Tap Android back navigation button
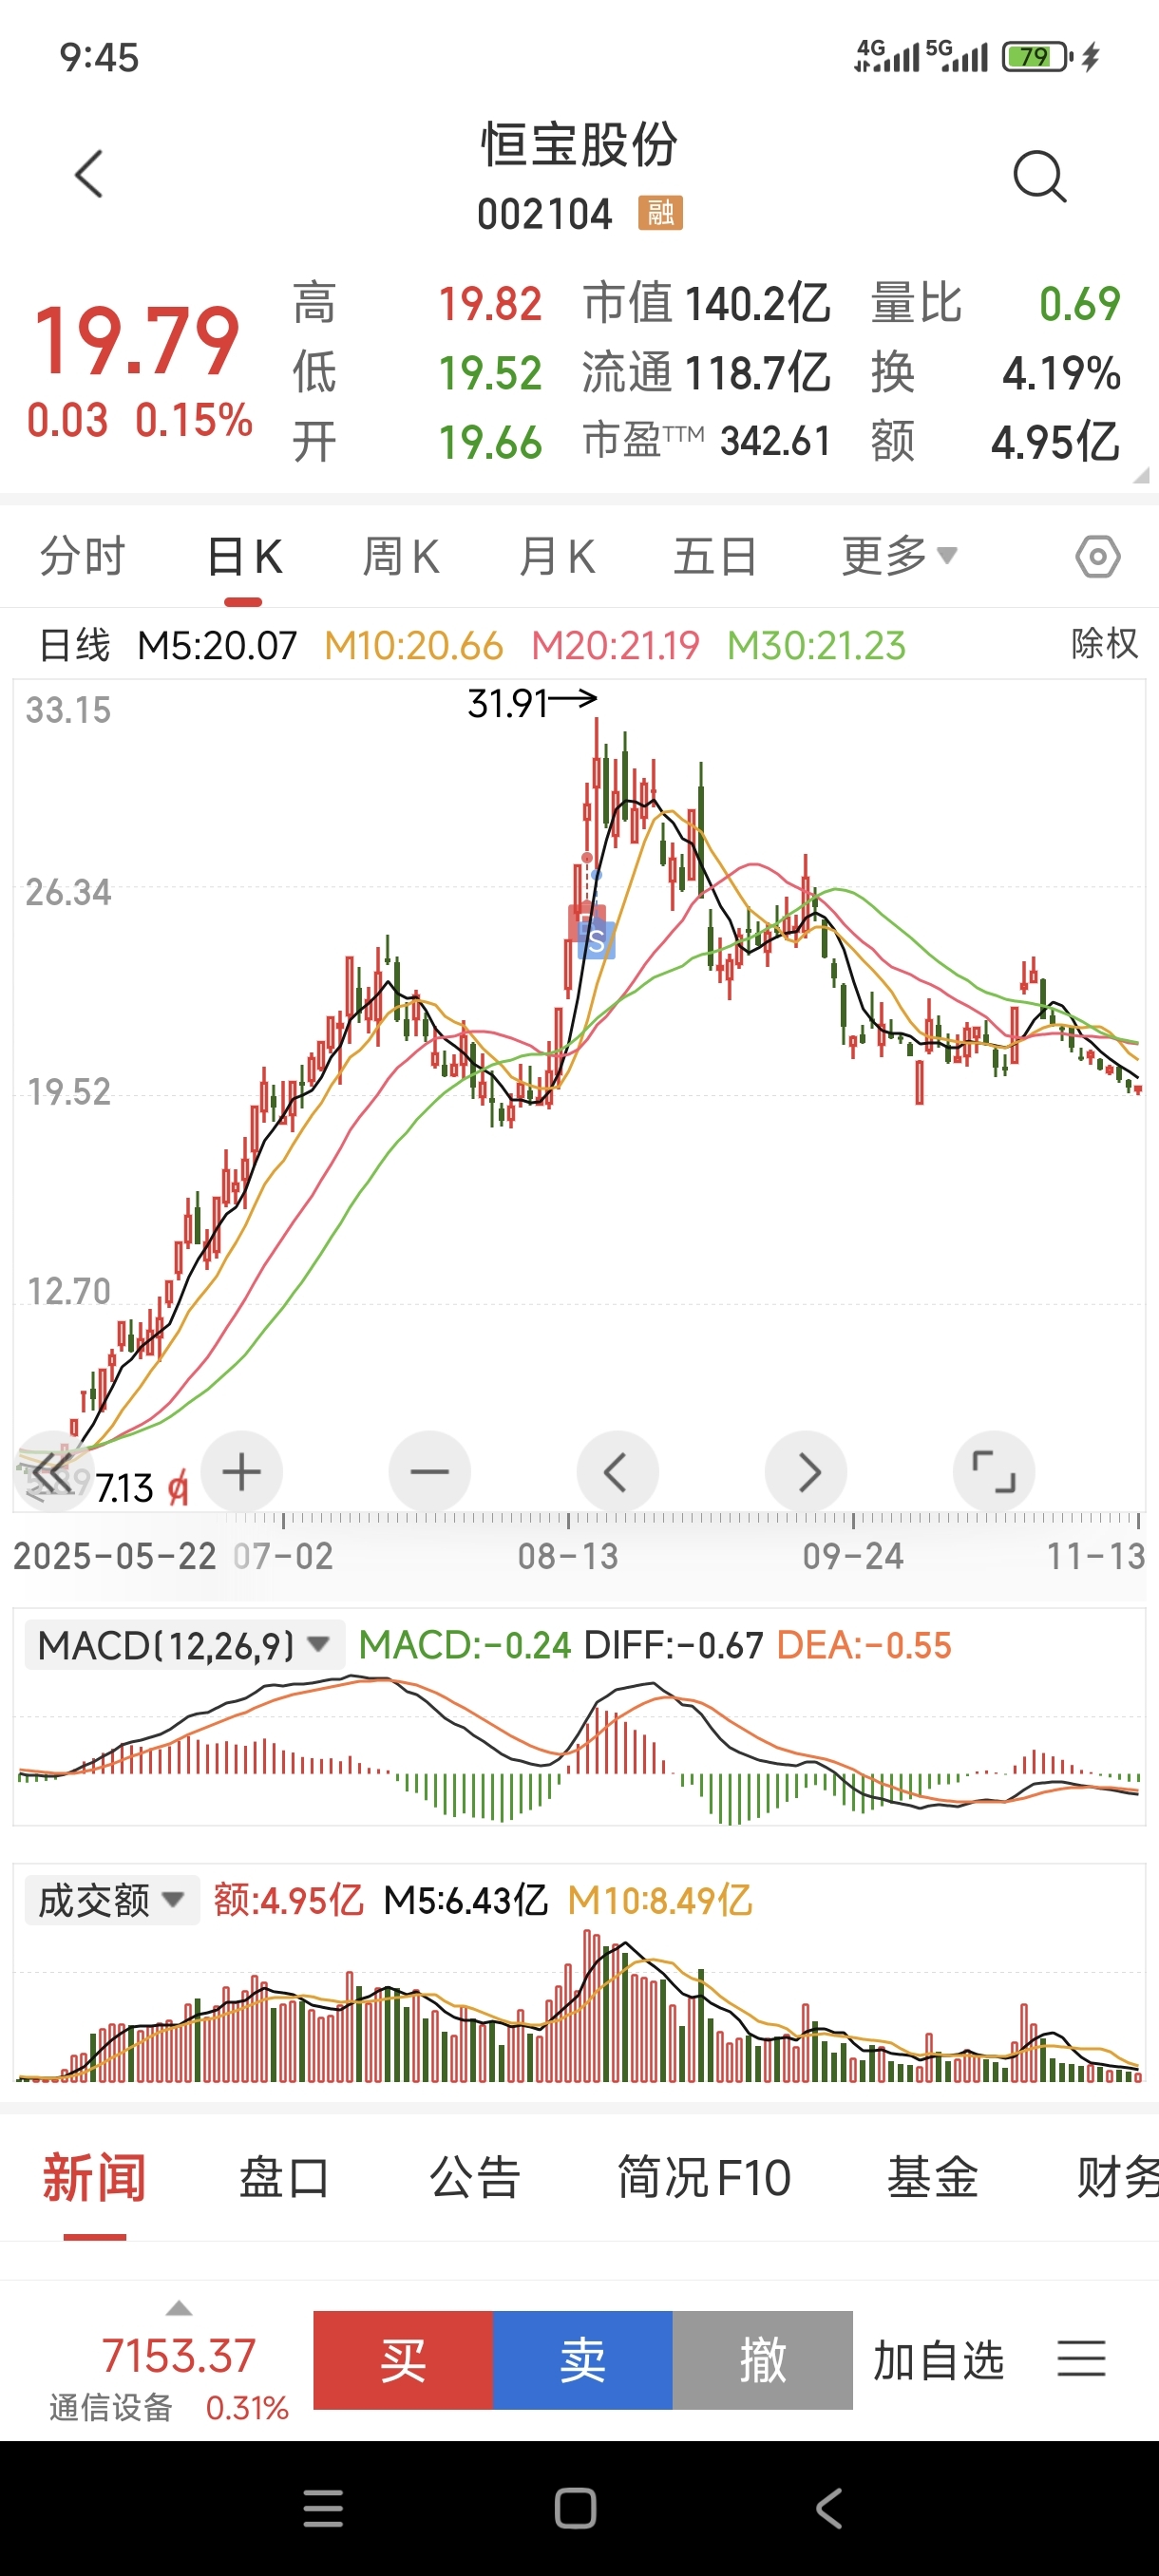1159x2576 pixels. pos(829,2508)
